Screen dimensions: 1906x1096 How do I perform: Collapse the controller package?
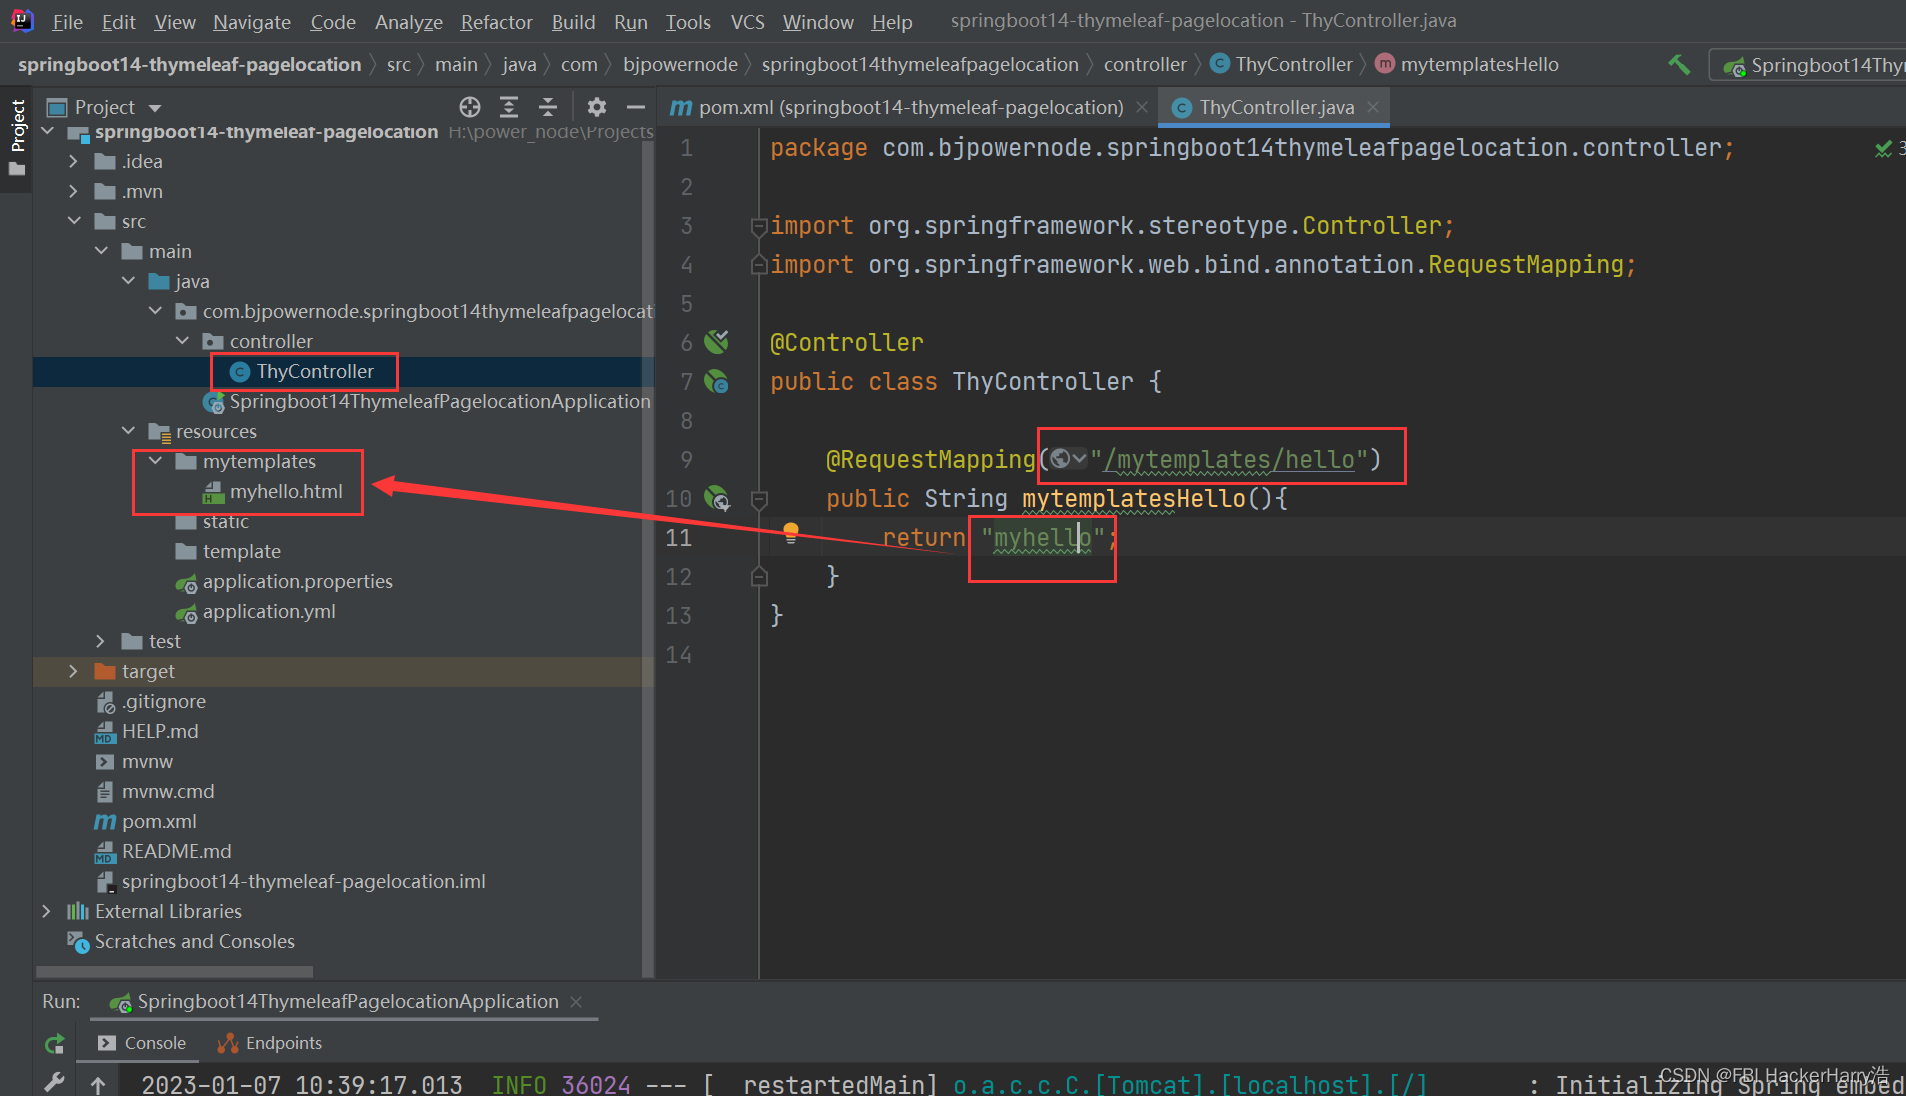[182, 341]
